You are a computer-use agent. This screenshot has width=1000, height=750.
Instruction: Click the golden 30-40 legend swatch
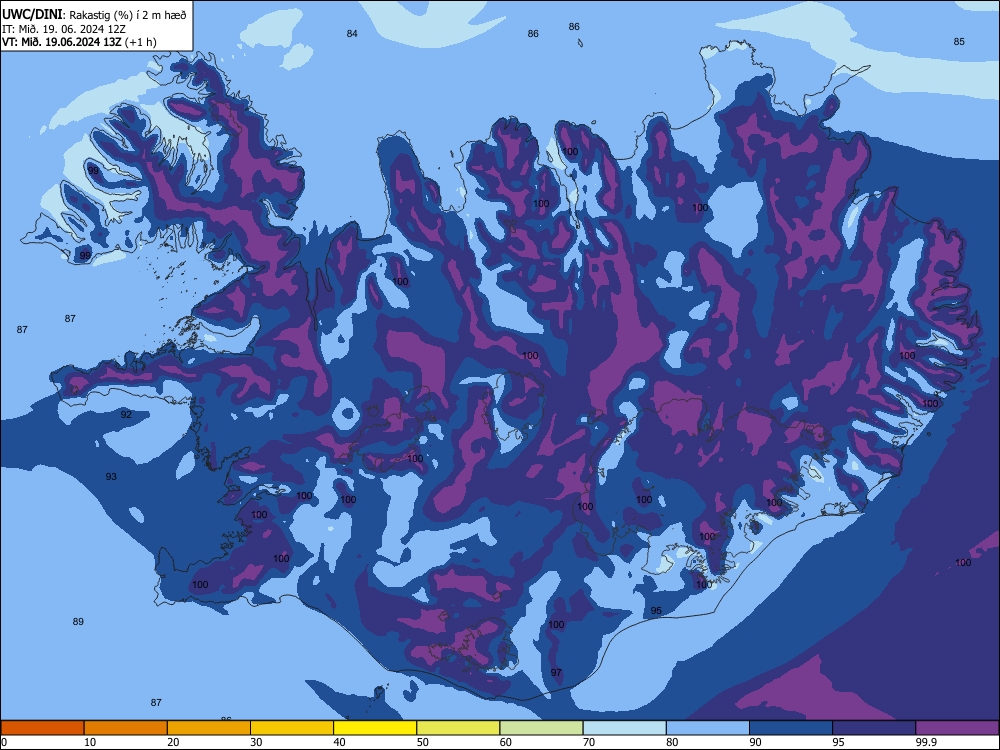coord(292,728)
